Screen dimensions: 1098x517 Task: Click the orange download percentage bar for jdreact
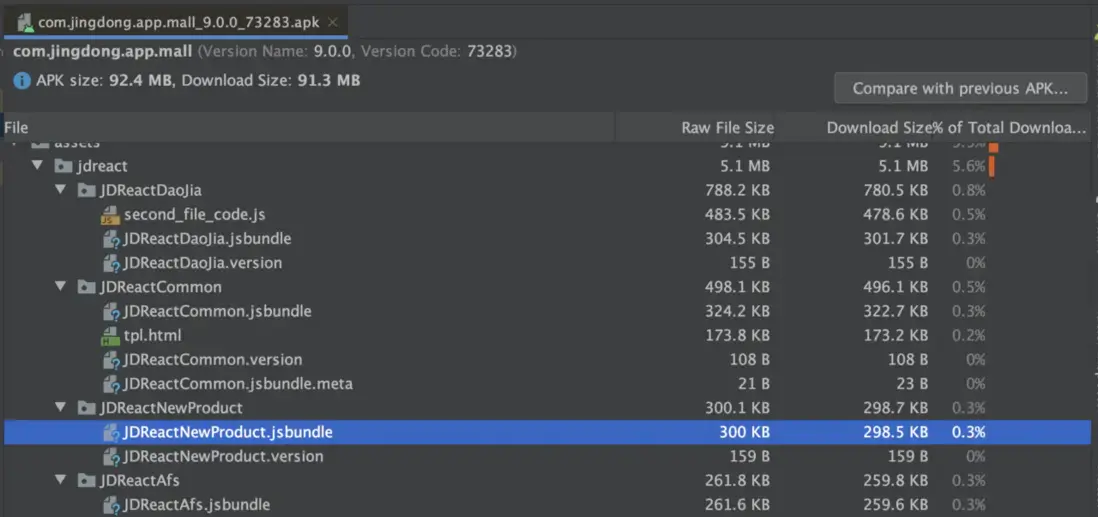[x=992, y=166]
